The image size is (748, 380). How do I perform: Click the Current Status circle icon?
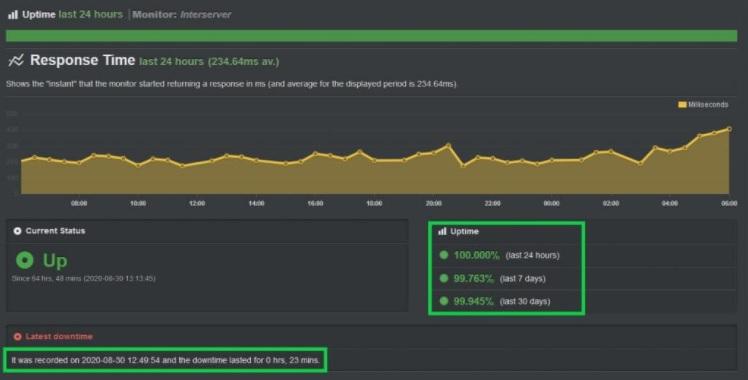click(18, 231)
